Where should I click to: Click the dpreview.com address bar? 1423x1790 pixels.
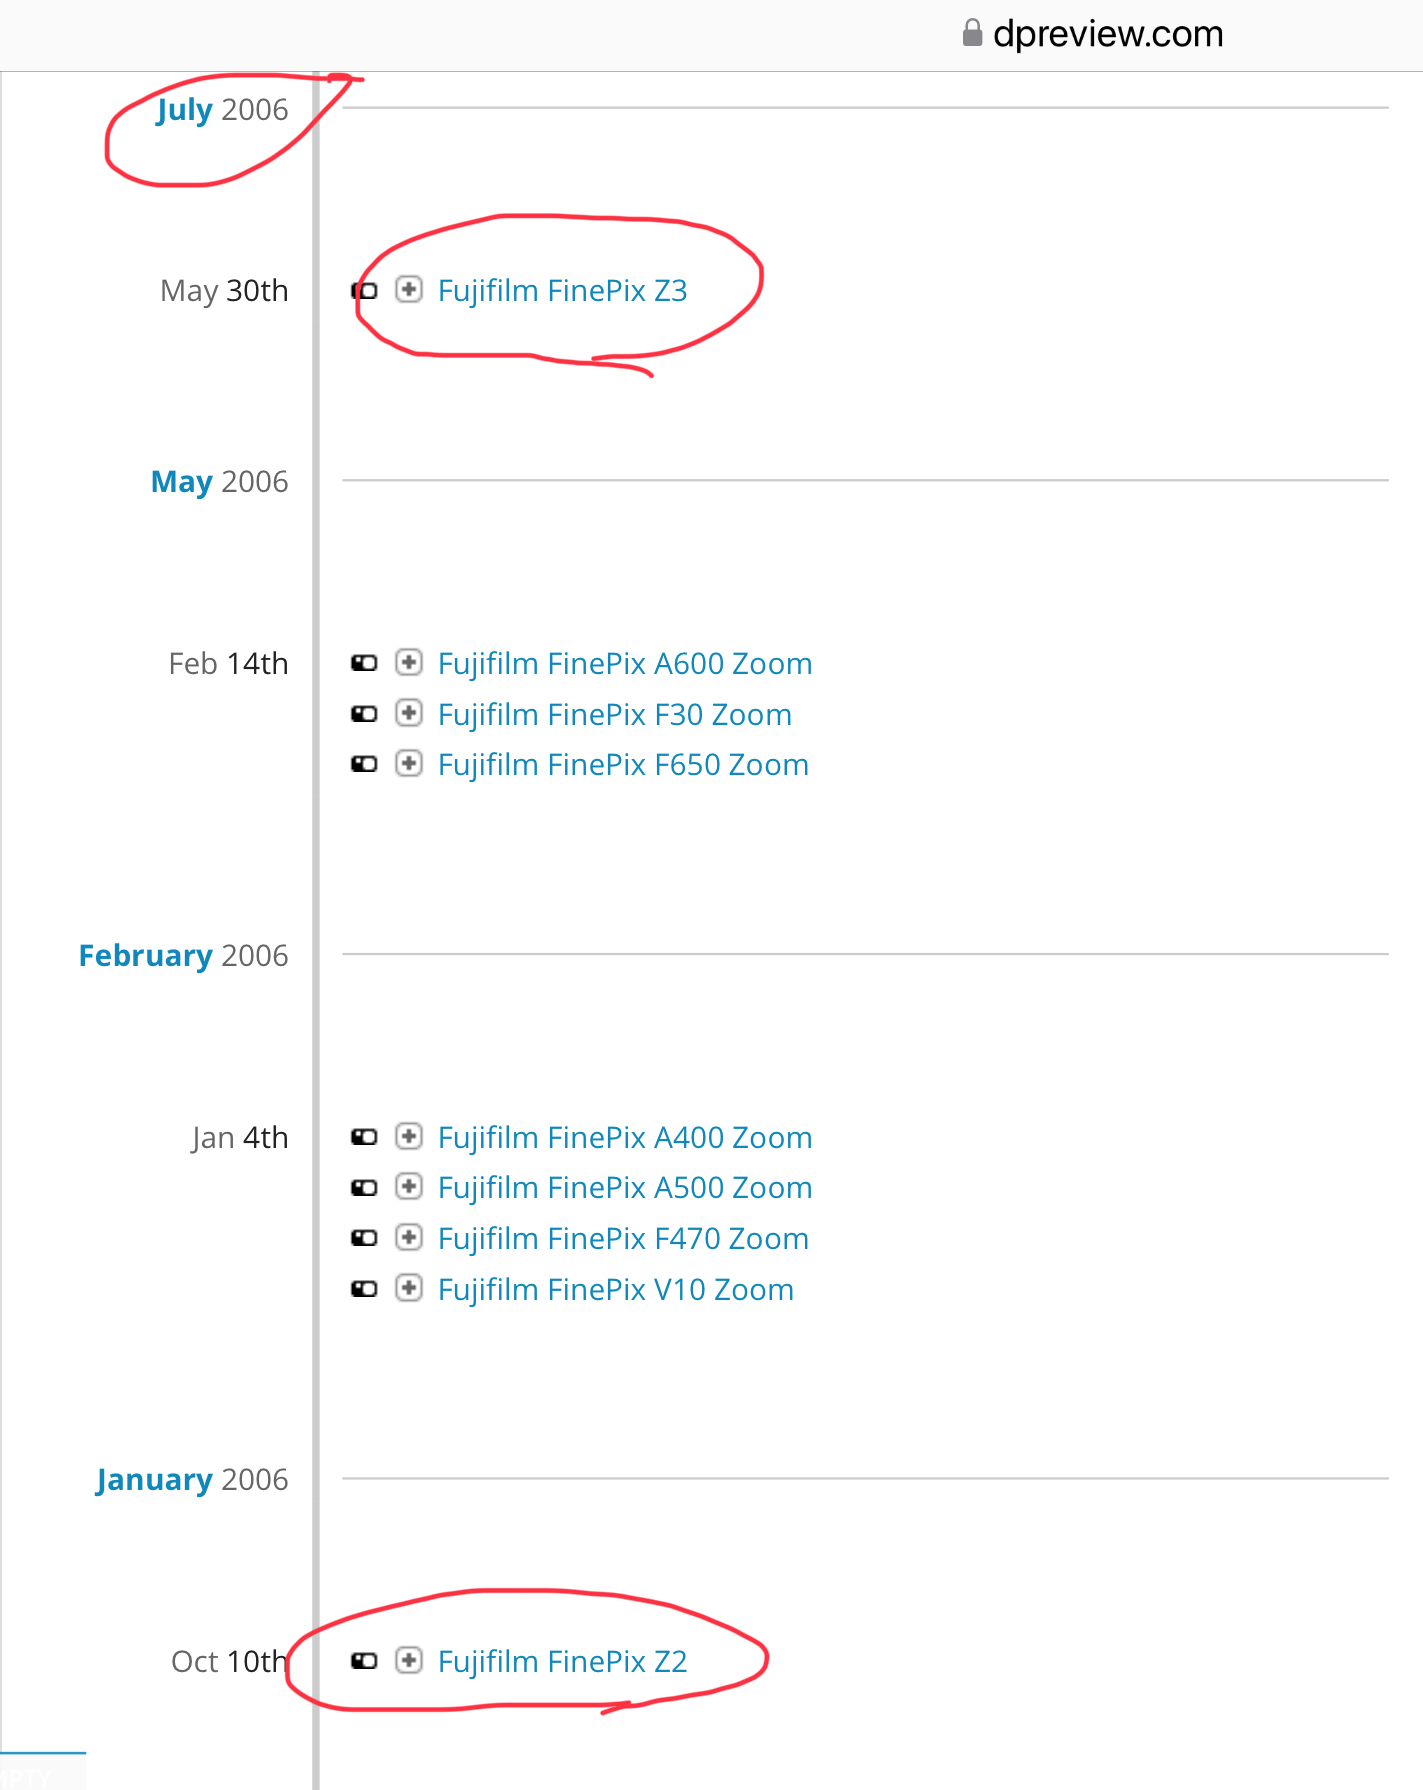coord(1092,34)
